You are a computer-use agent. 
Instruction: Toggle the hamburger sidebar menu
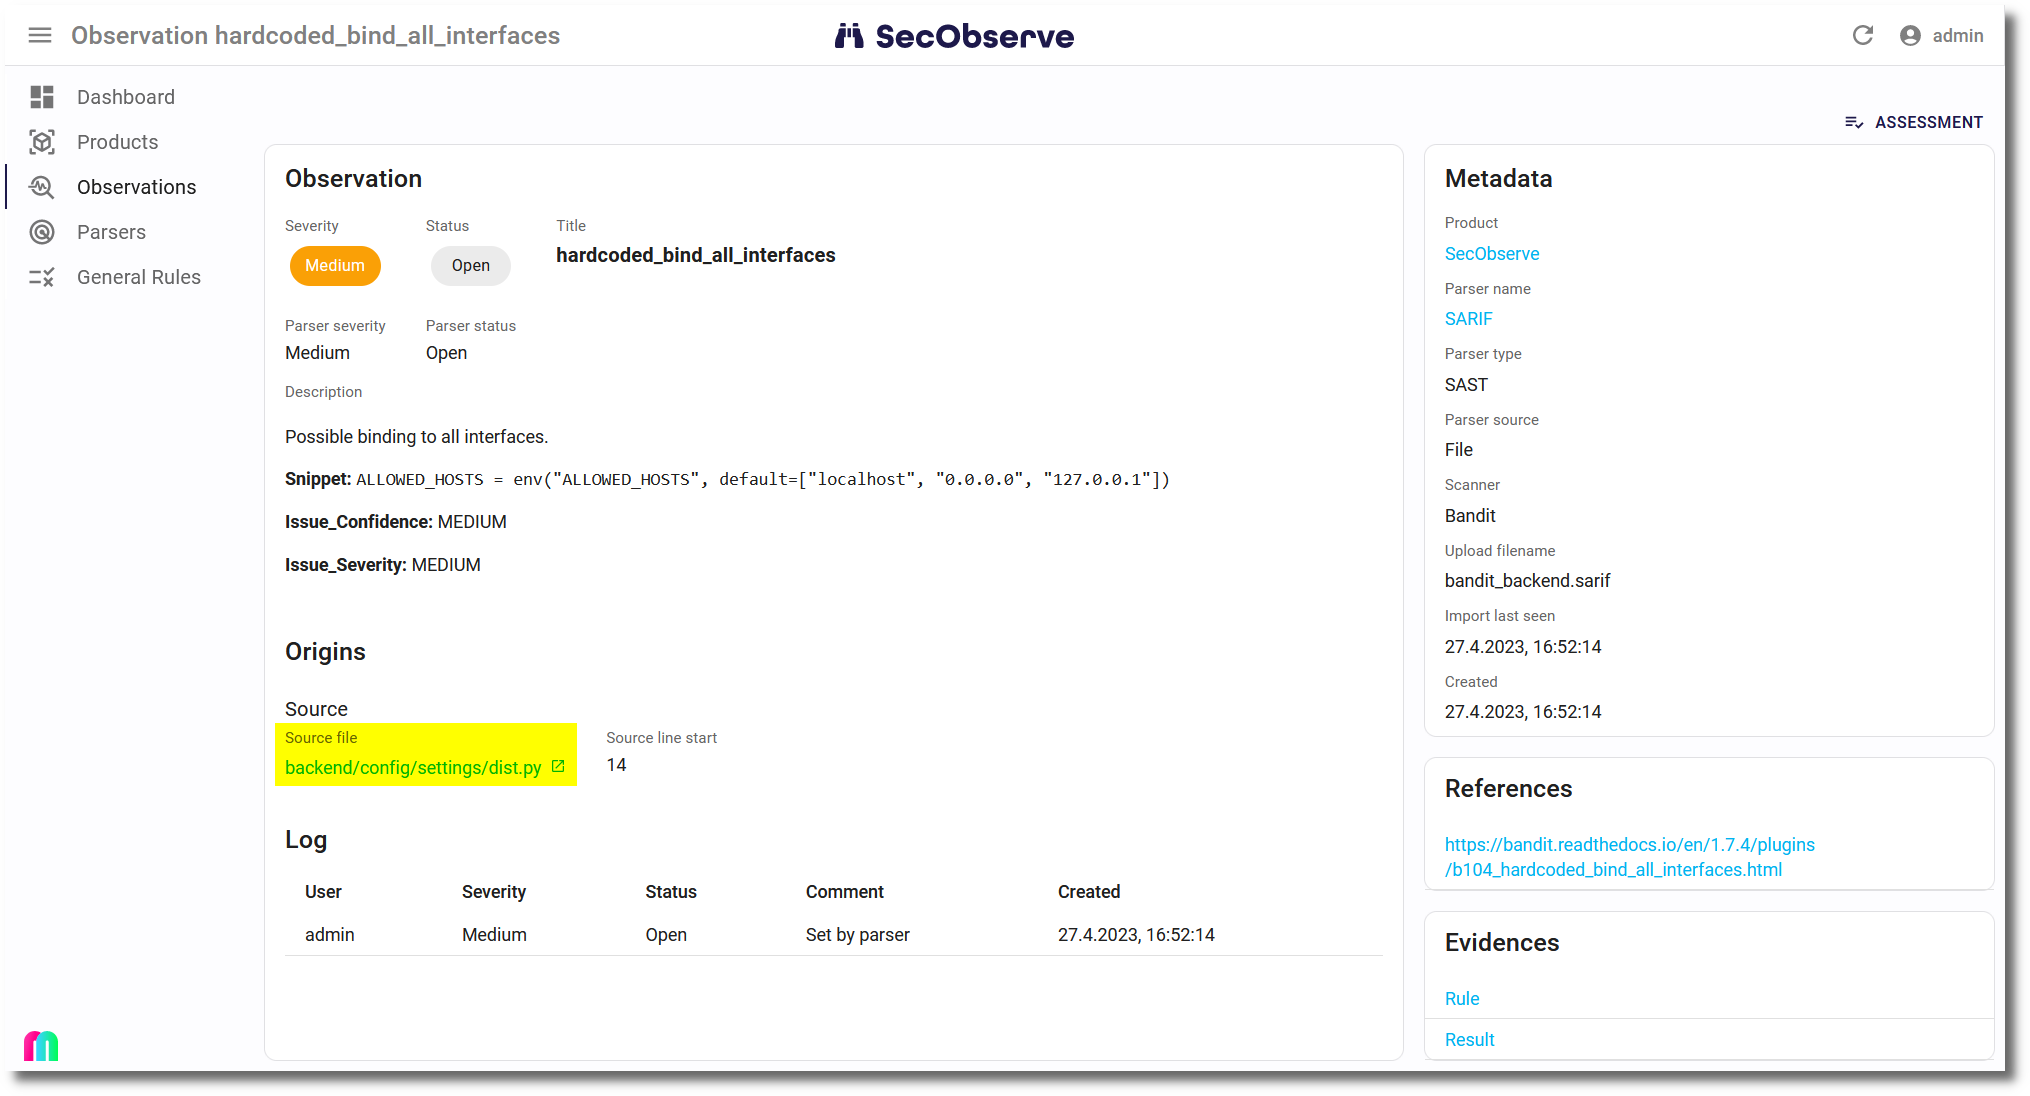[x=40, y=36]
